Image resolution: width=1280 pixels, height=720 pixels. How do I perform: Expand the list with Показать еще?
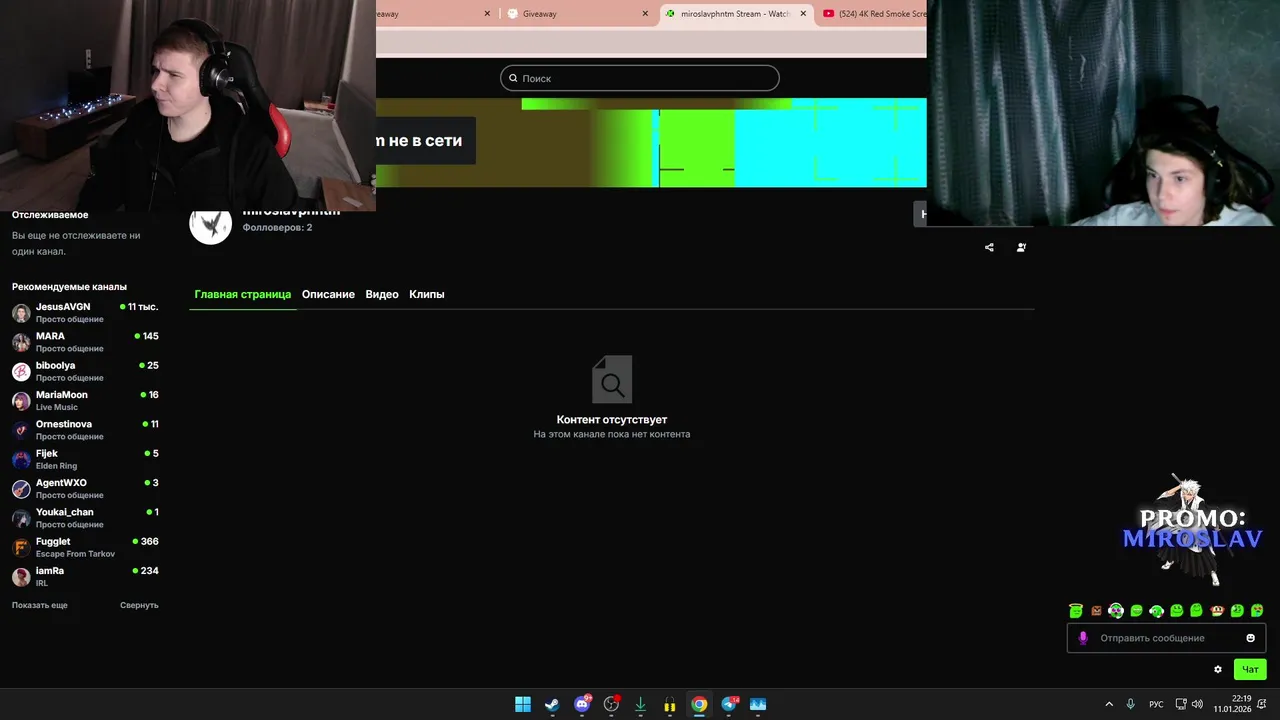tap(40, 605)
